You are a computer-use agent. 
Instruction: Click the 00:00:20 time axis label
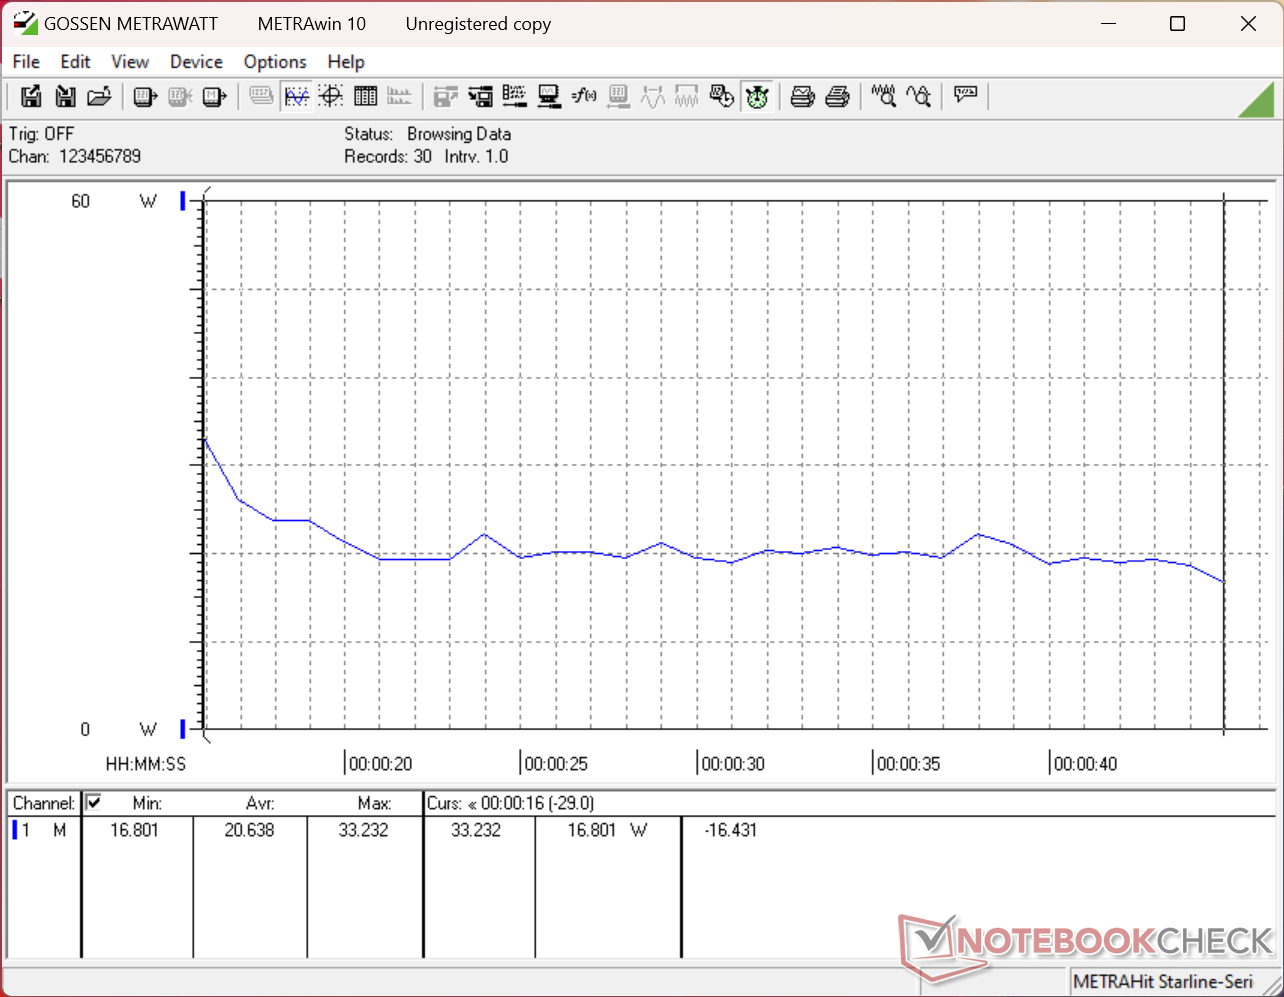[381, 764]
